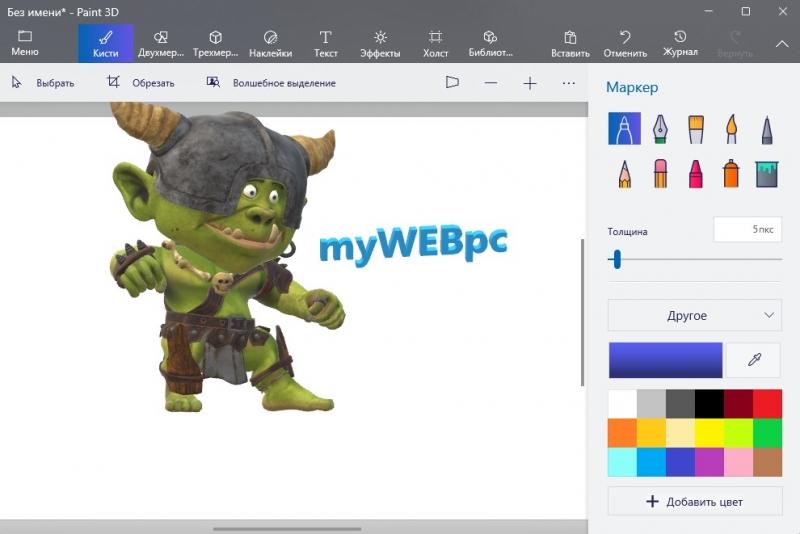Select the Calligraphy pen brush
Image resolution: width=800 pixels, height=534 pixels.
point(660,129)
